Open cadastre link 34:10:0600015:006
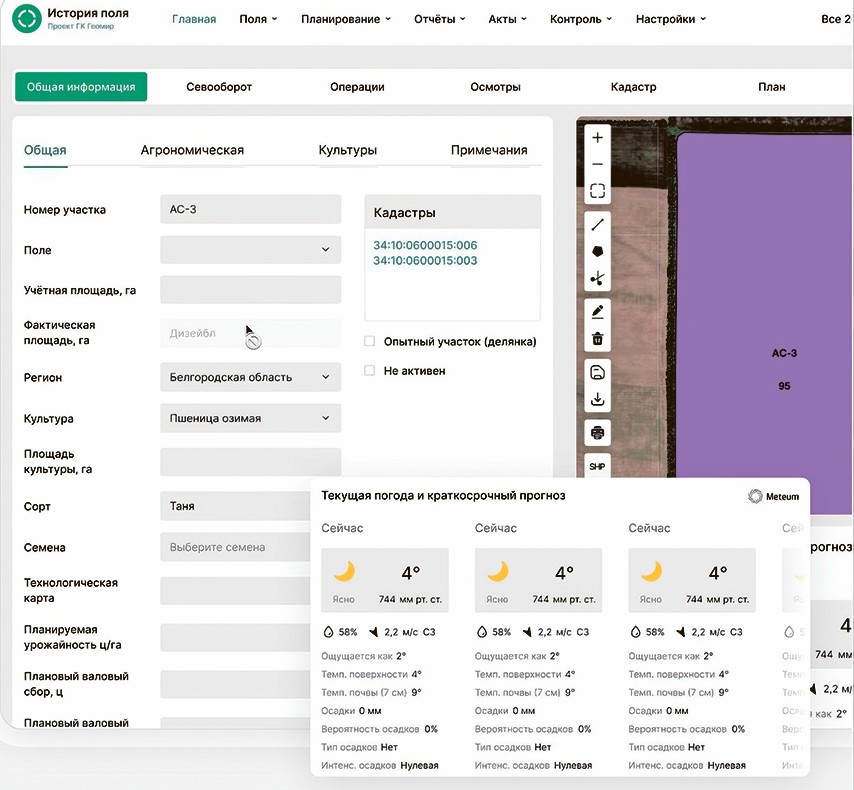854x790 pixels. (425, 245)
